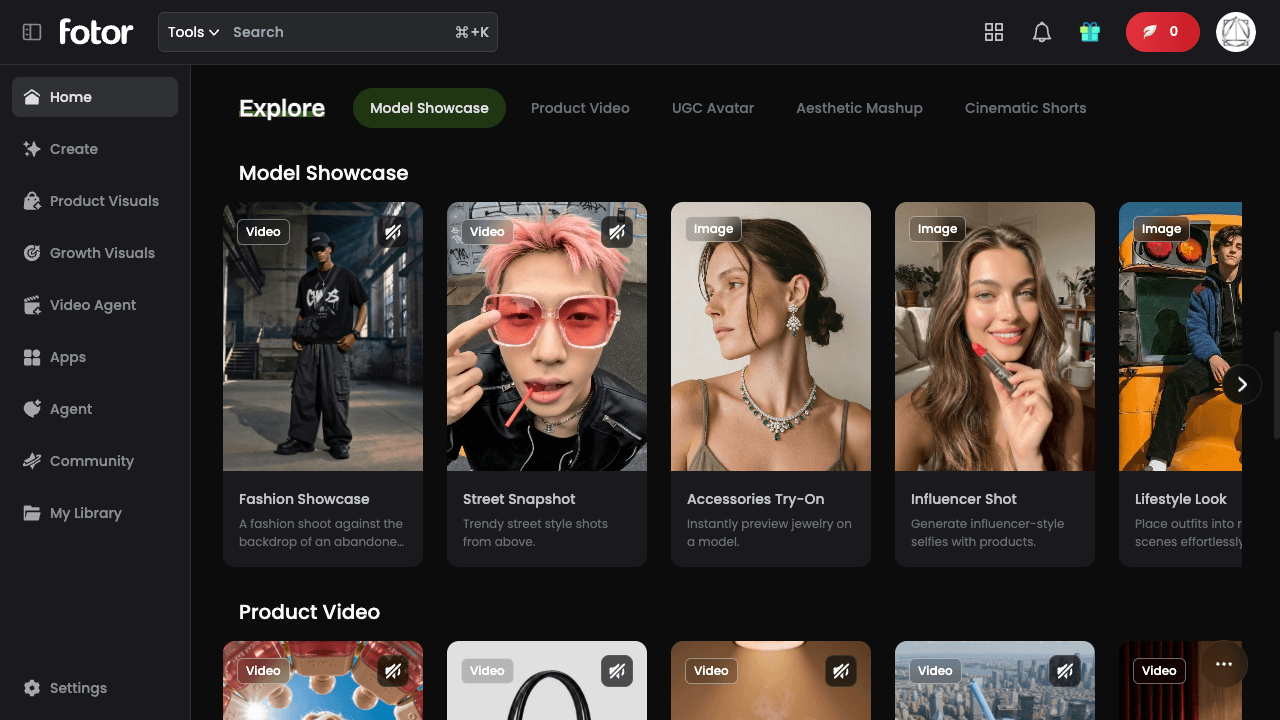Open the Lifestyle Look template

pos(1181,384)
